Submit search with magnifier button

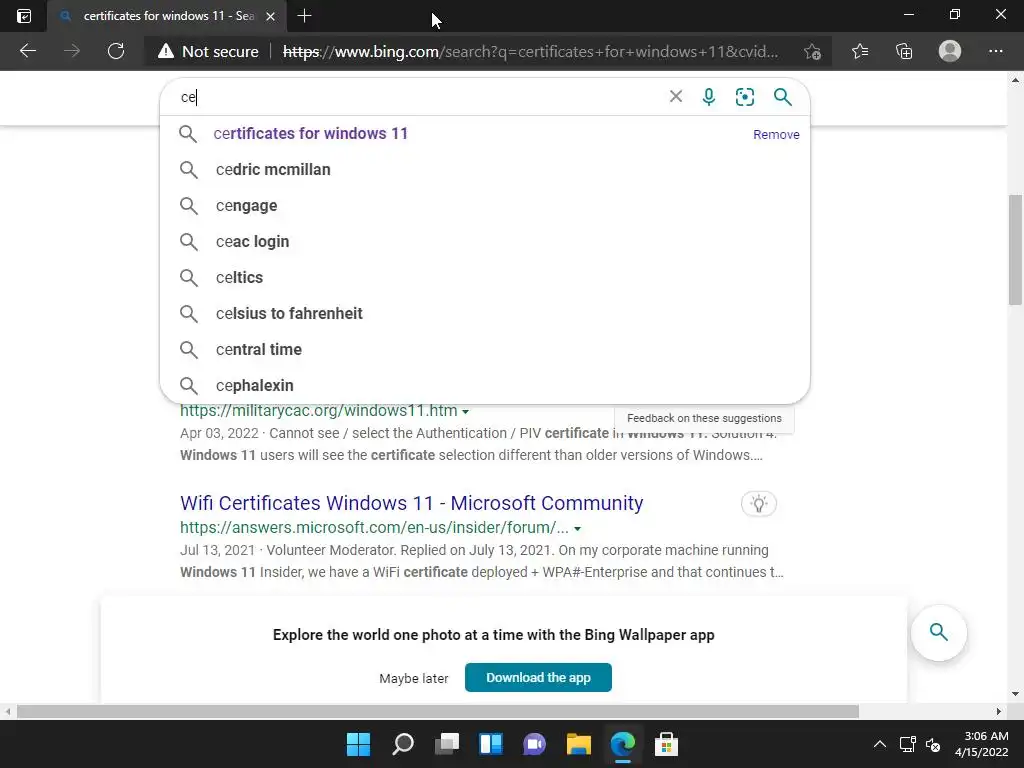[x=782, y=97]
